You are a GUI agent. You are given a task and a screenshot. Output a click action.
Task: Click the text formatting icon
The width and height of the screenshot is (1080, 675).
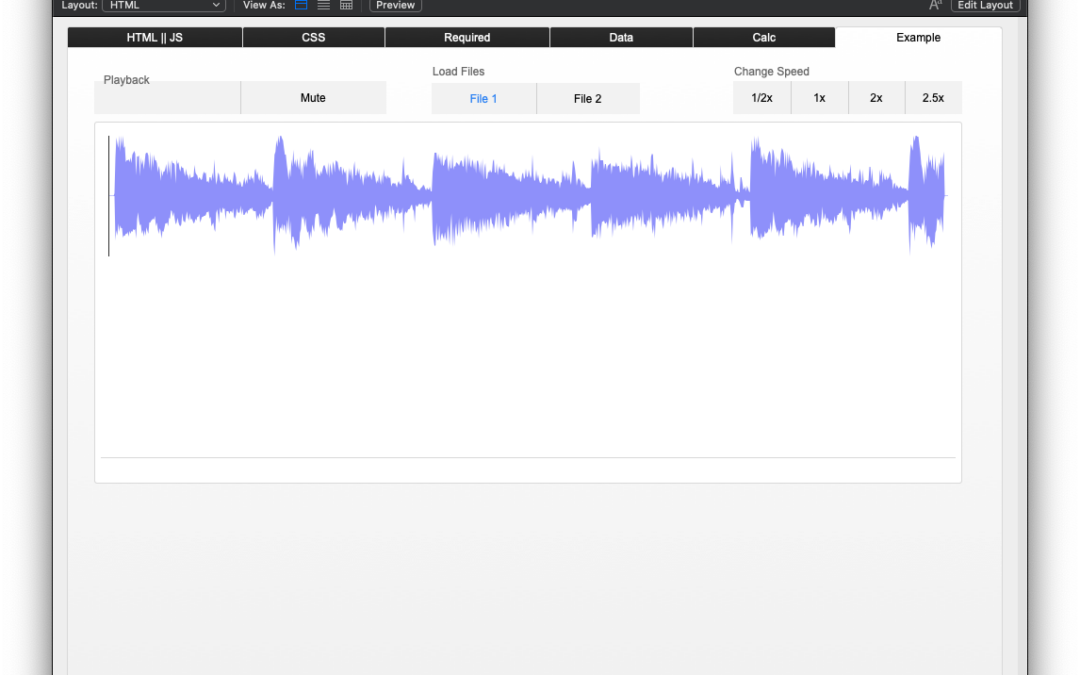click(x=935, y=5)
